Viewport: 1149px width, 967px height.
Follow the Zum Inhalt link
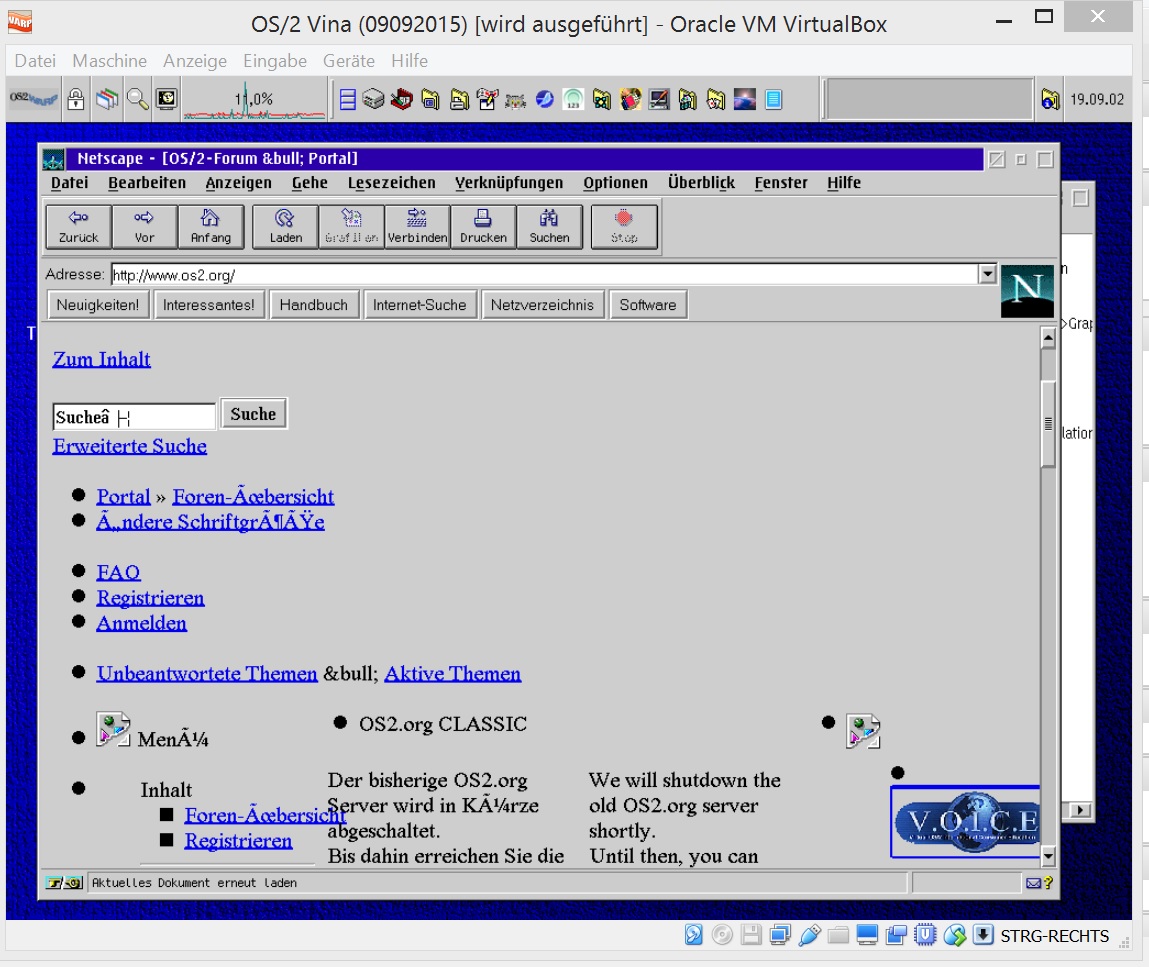click(x=101, y=360)
